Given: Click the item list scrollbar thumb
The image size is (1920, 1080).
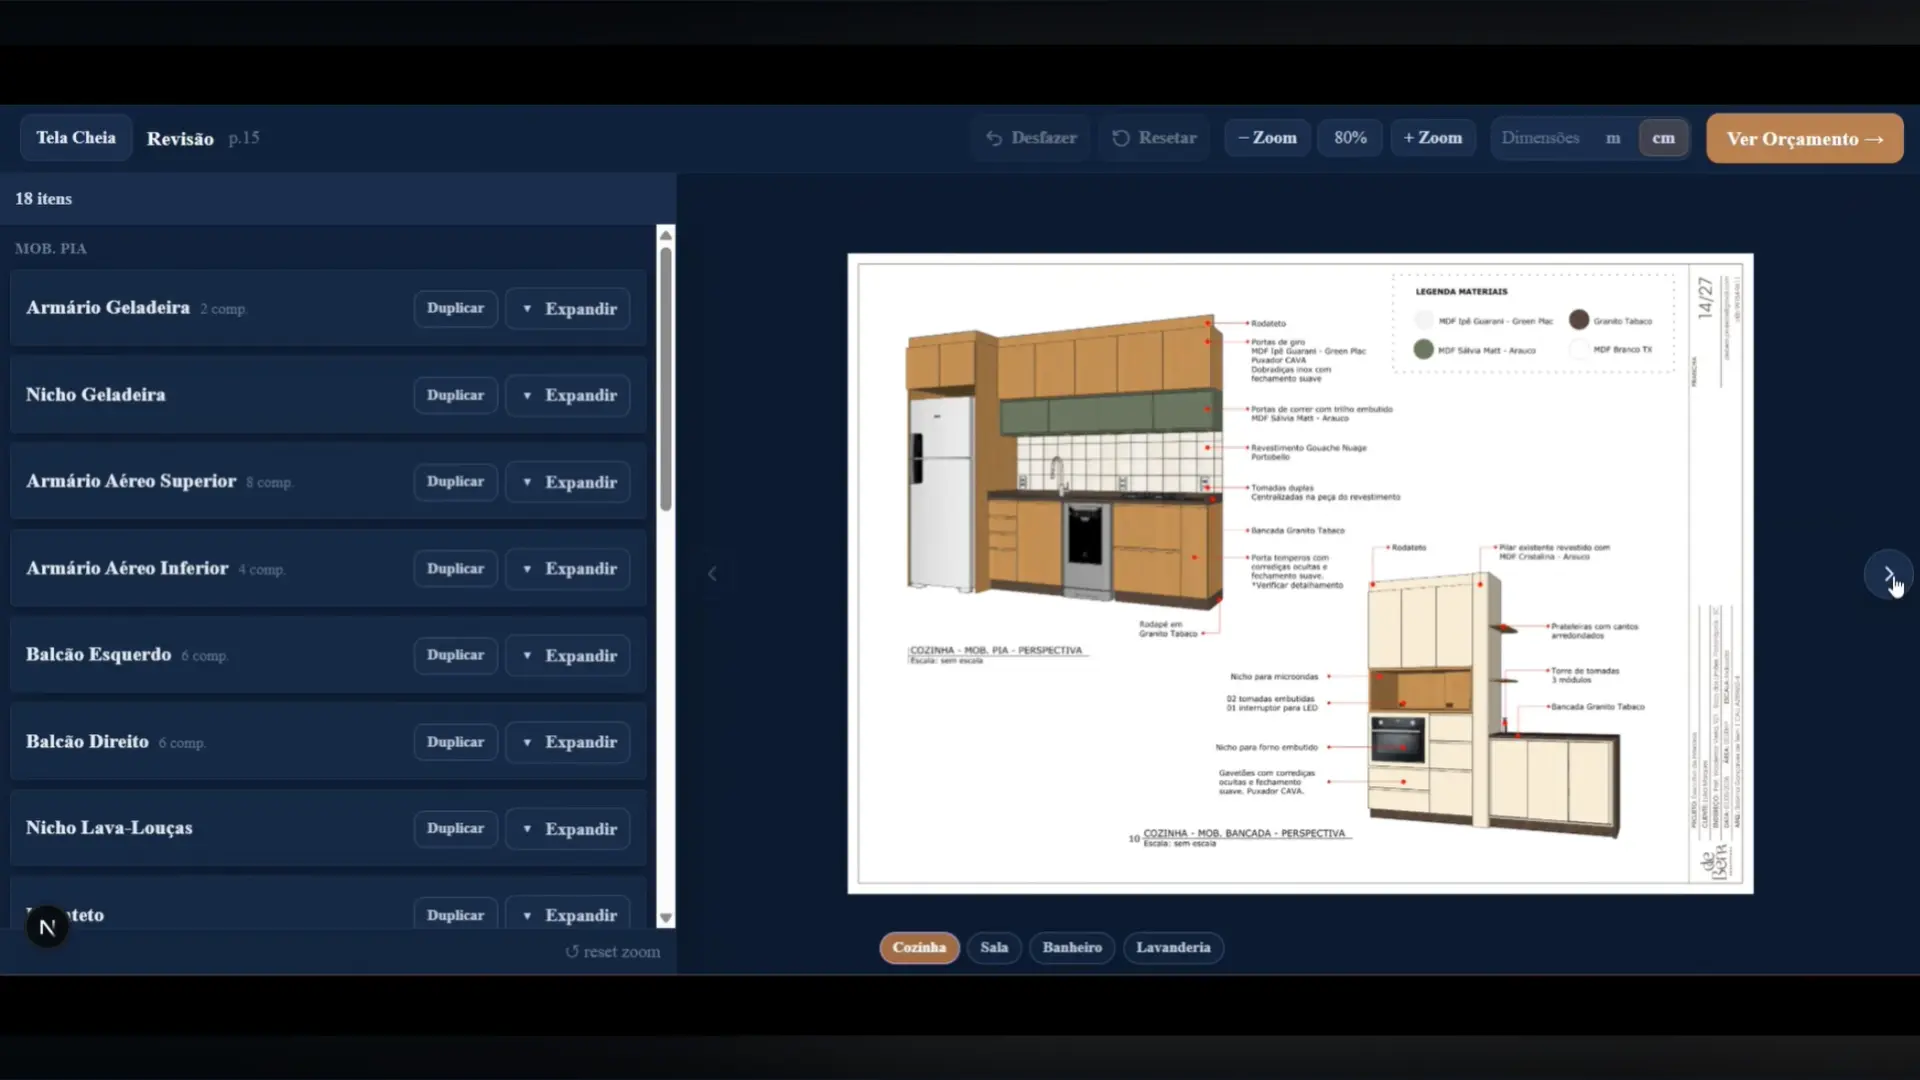Looking at the screenshot, I should coord(665,378).
